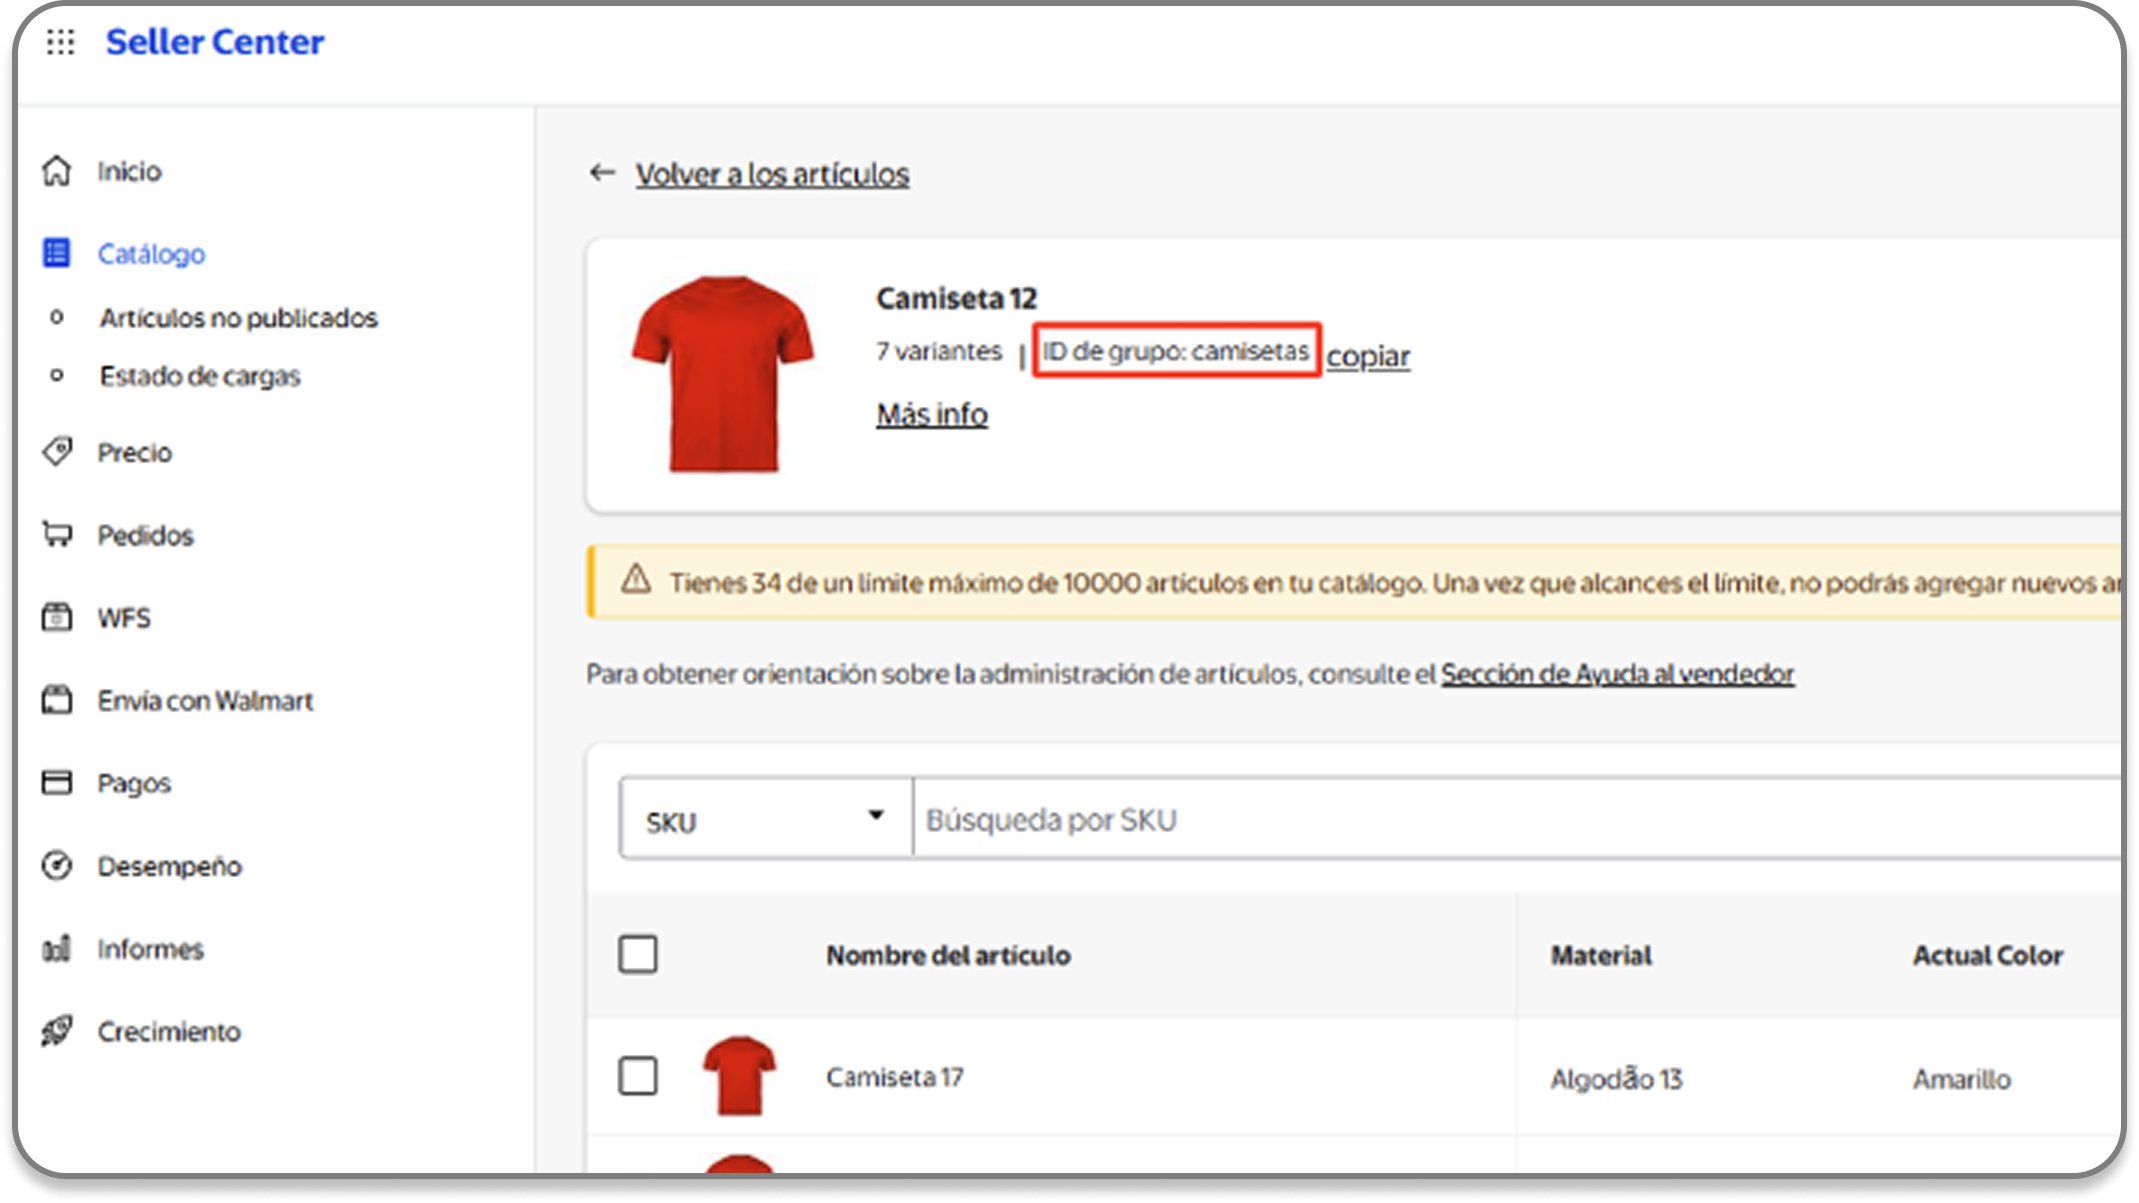Image resolution: width=2139 pixels, height=1203 pixels.
Task: Click the Catálogo list icon
Action: click(x=57, y=253)
